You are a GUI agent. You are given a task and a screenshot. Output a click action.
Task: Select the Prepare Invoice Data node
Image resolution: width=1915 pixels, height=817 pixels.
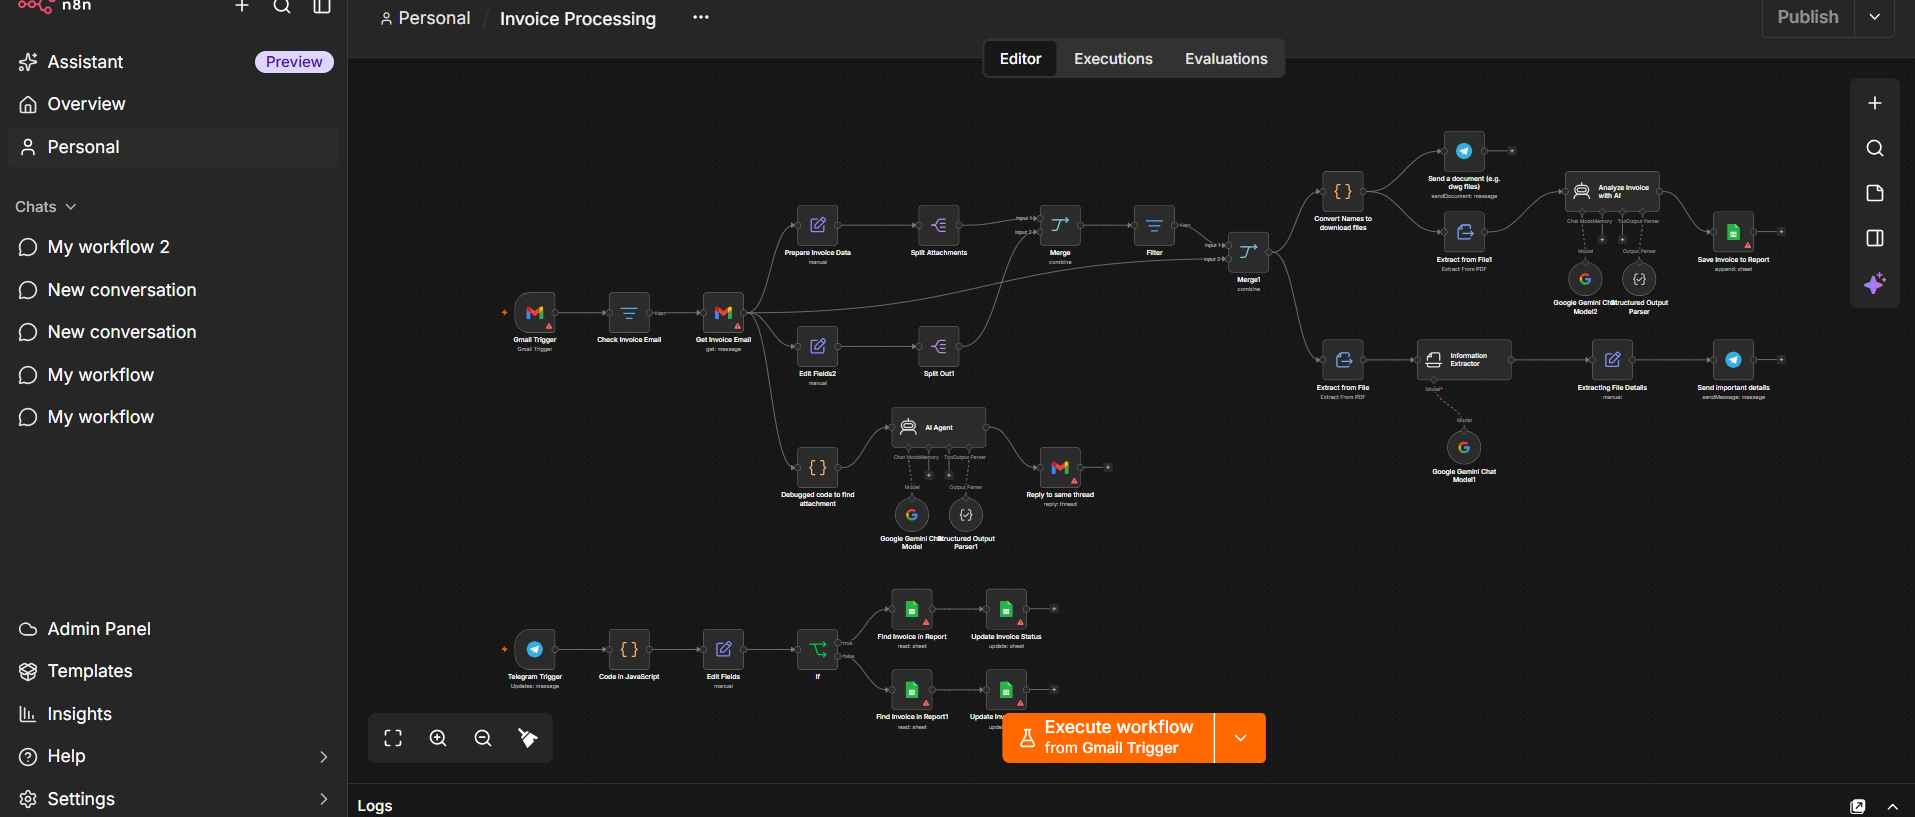818,225
